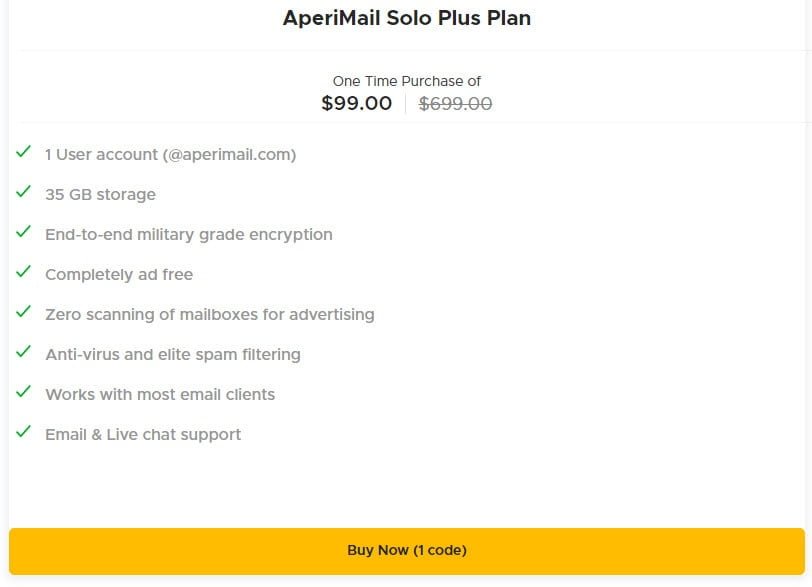Click the checkmark beside Works with most email clients
This screenshot has width=812, height=587.
tap(22, 394)
